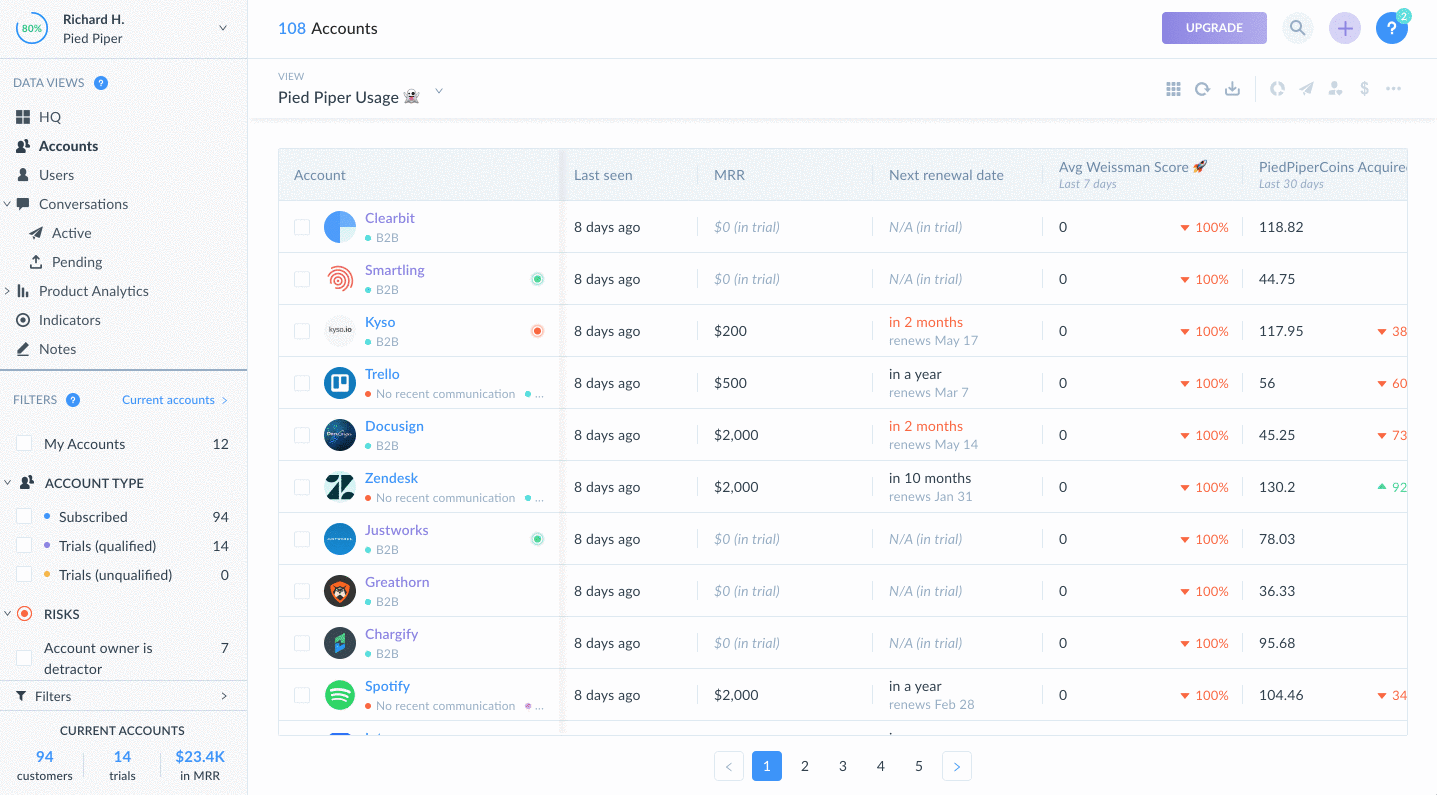Check the Trials (qualified) filter checkbox
Screen dimensions: 1437x795
[24, 546]
